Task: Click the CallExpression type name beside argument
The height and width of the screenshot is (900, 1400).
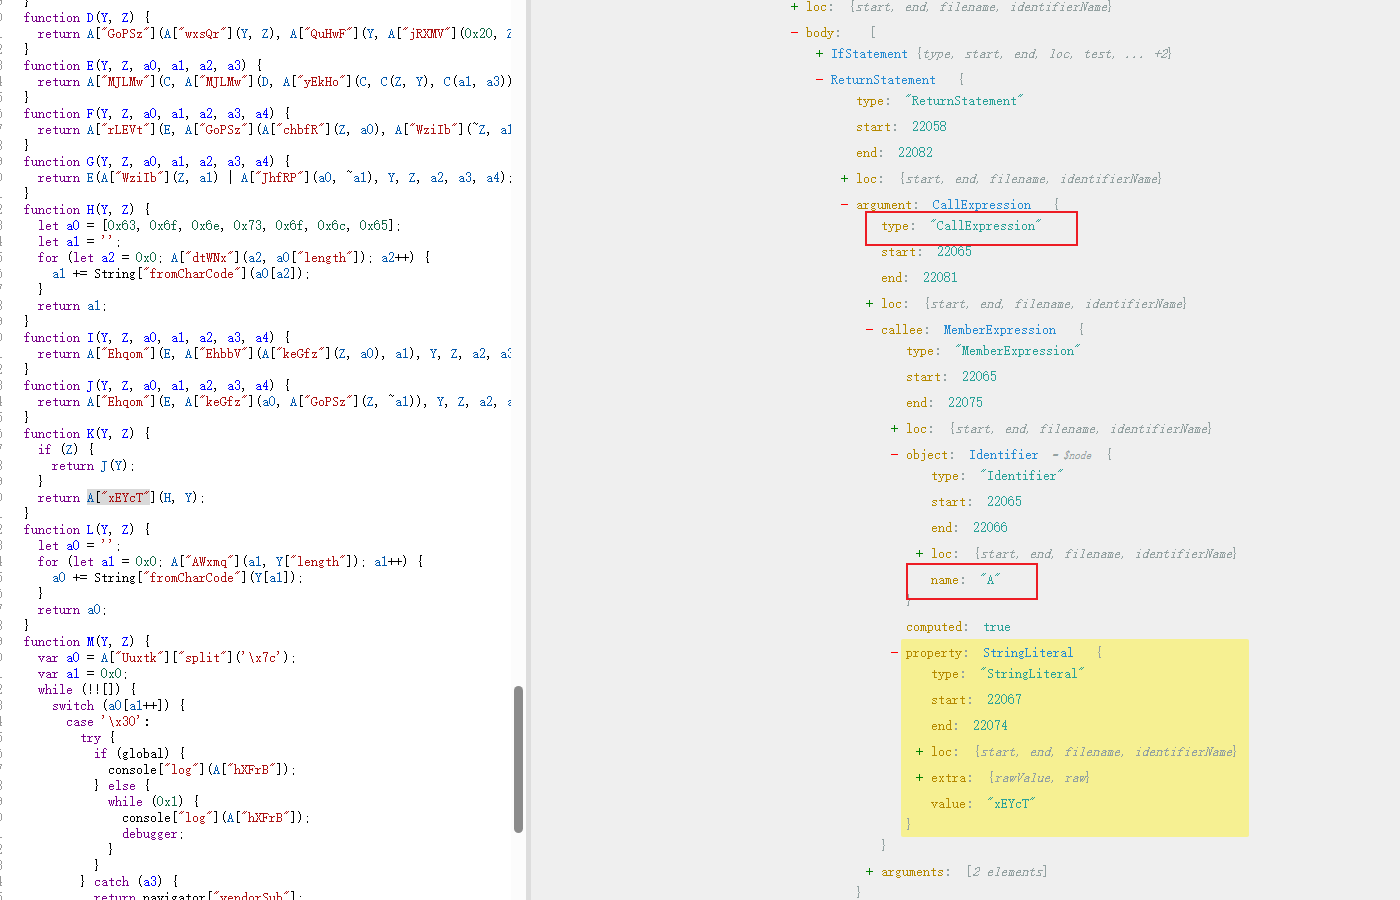Action: click(x=981, y=205)
